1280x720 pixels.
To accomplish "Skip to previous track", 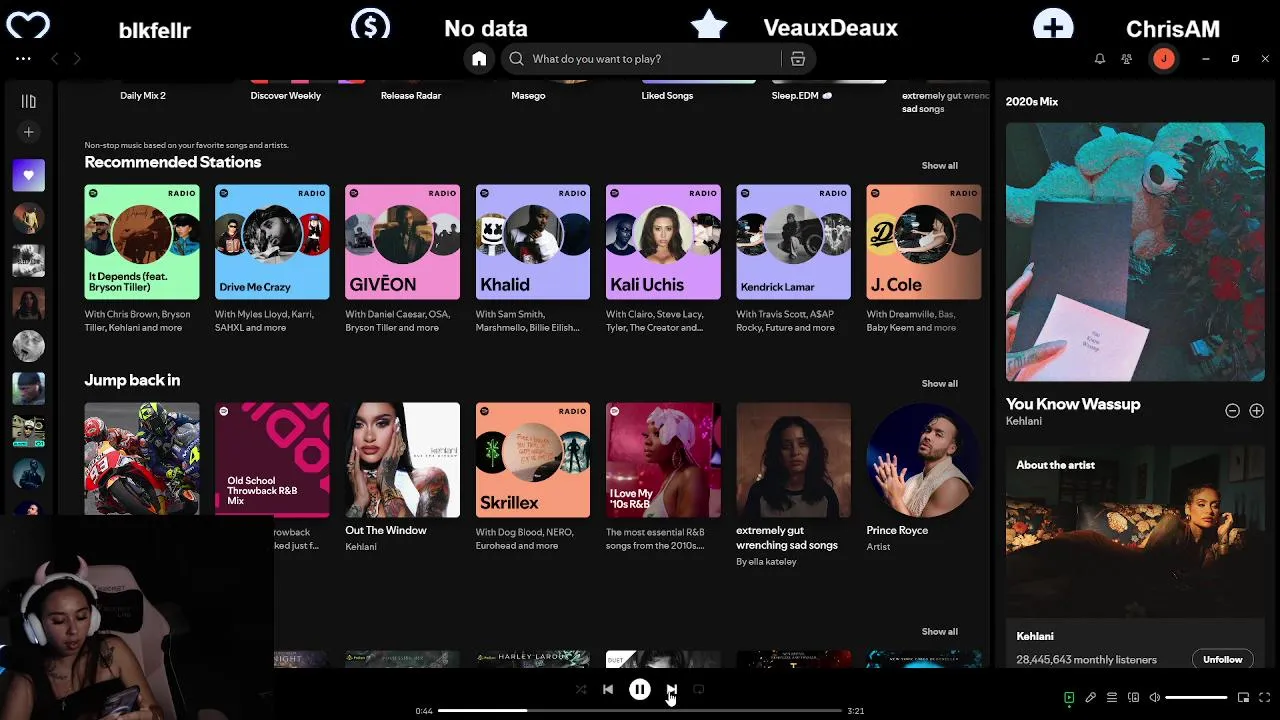I will 608,689.
